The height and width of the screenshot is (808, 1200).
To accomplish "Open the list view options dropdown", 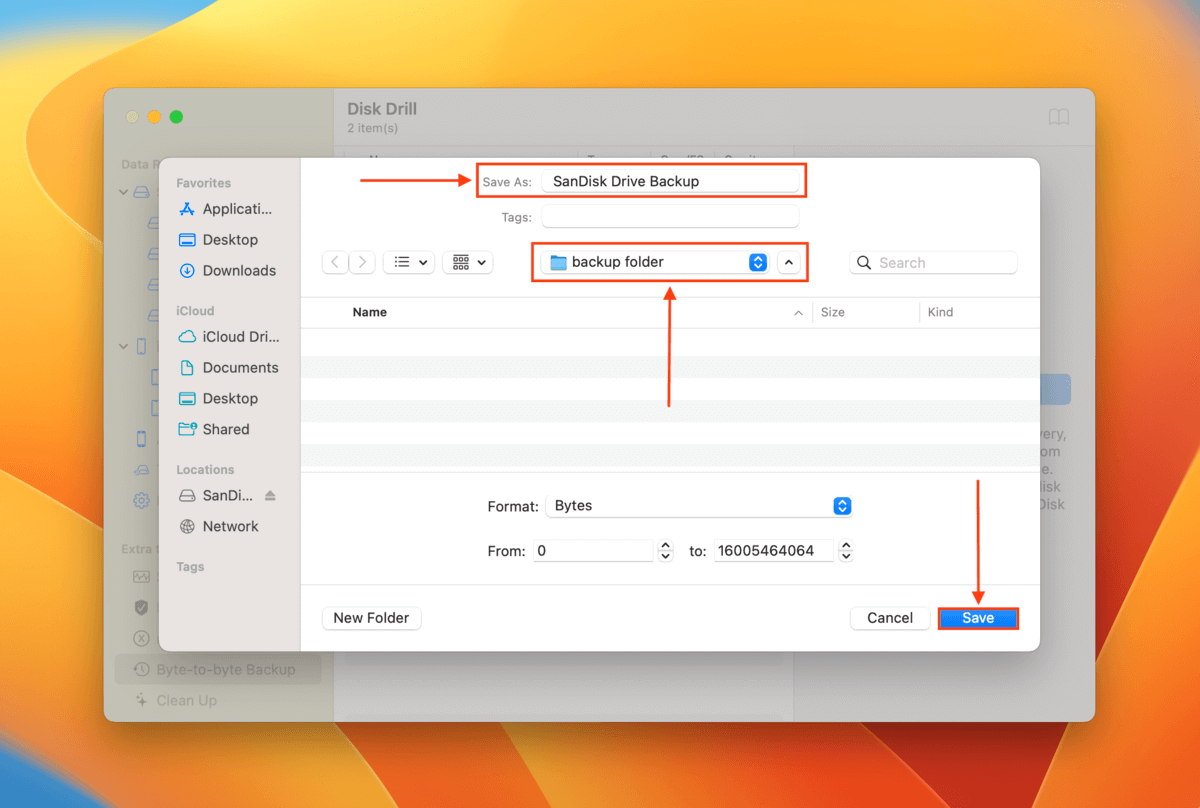I will pyautogui.click(x=408, y=262).
